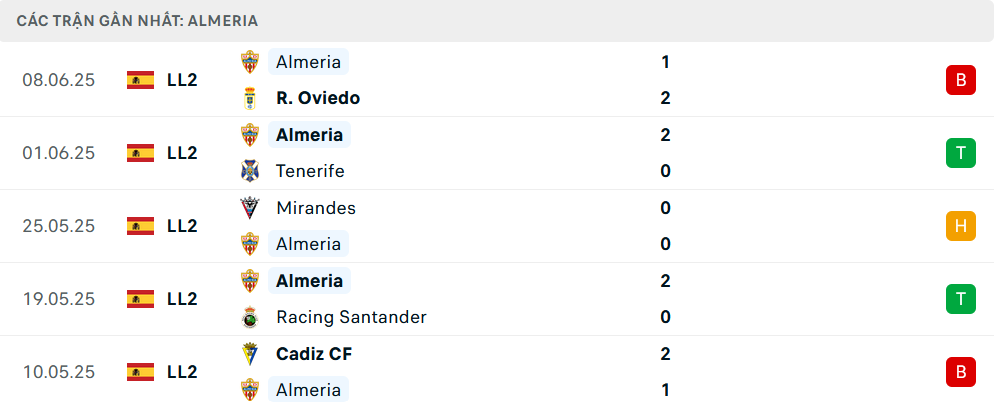Screen dimensions: 997x402
Task: Click red B badge for Cadiz match
Action: click(960, 371)
